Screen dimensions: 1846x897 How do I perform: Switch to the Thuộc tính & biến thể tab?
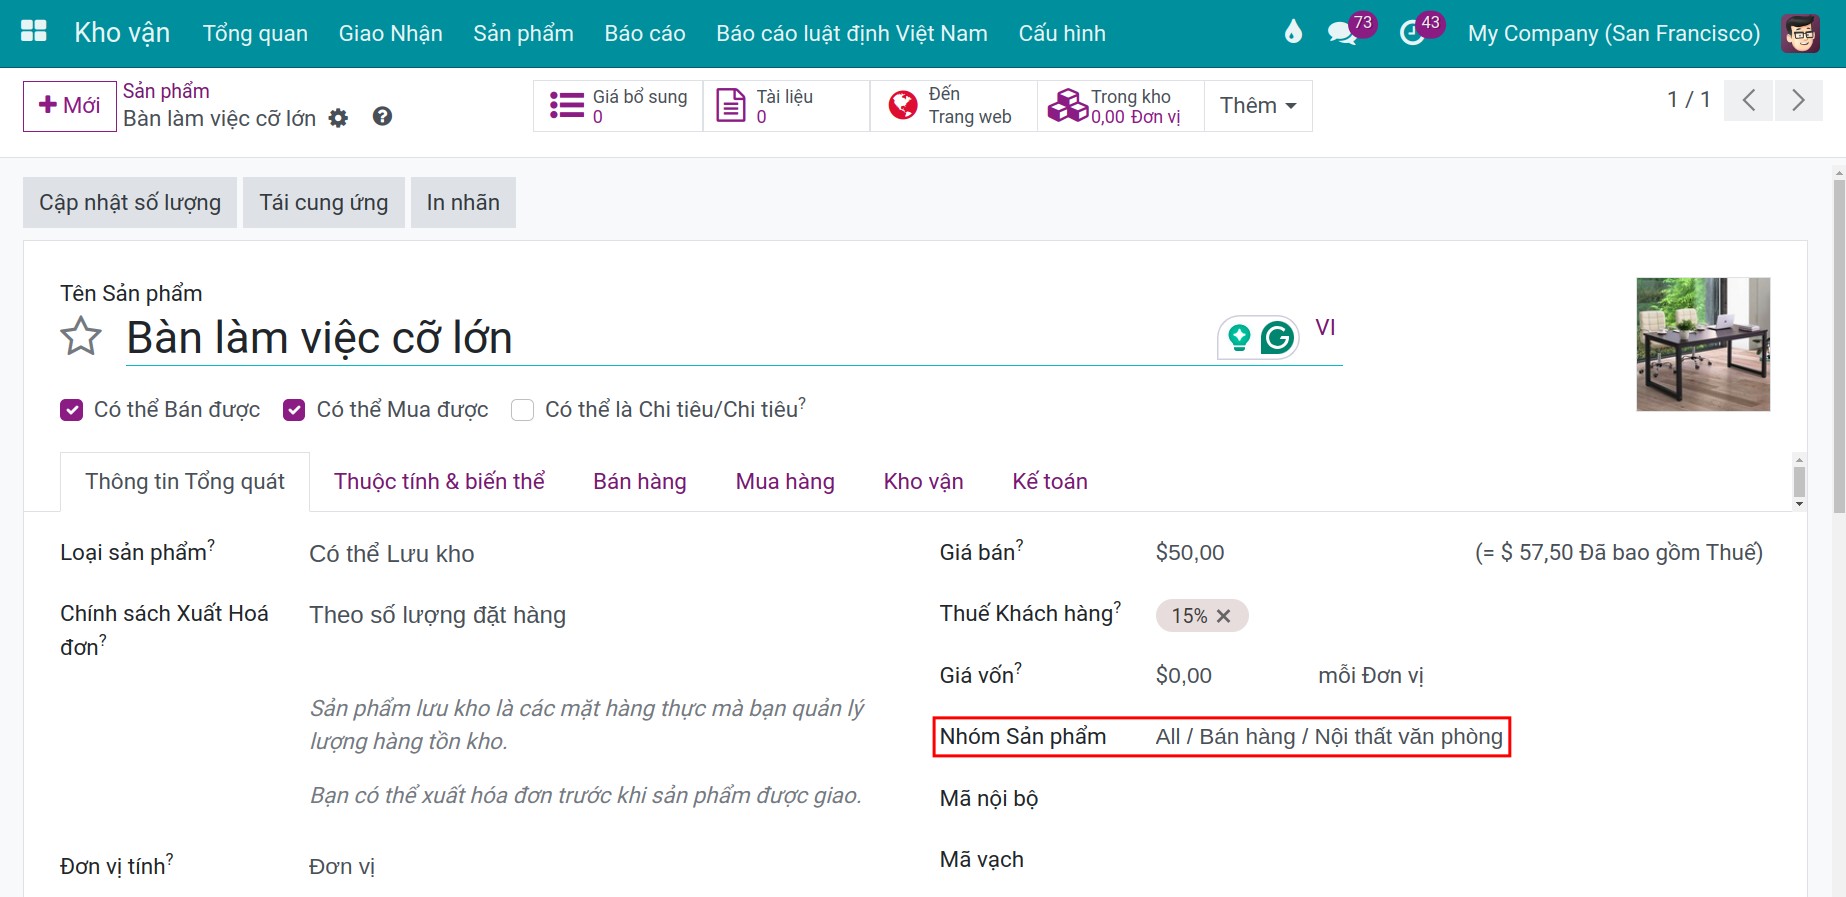(439, 482)
